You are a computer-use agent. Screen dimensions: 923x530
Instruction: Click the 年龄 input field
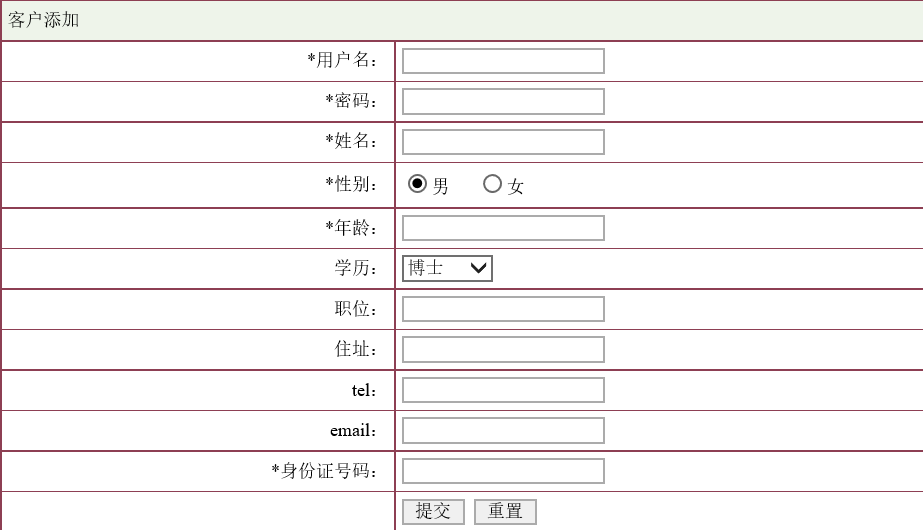click(503, 228)
